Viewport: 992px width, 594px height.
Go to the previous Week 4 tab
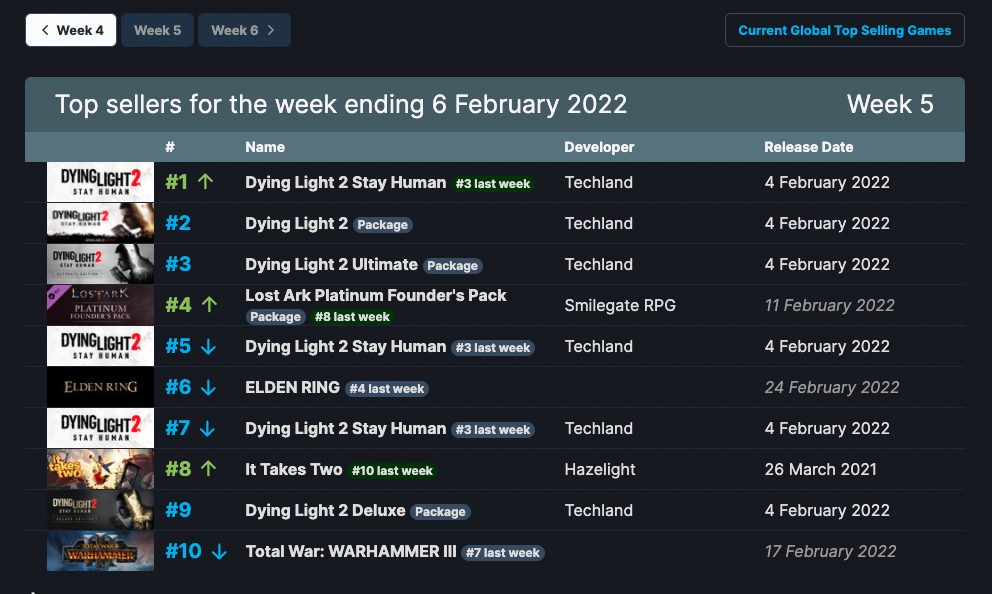[71, 30]
